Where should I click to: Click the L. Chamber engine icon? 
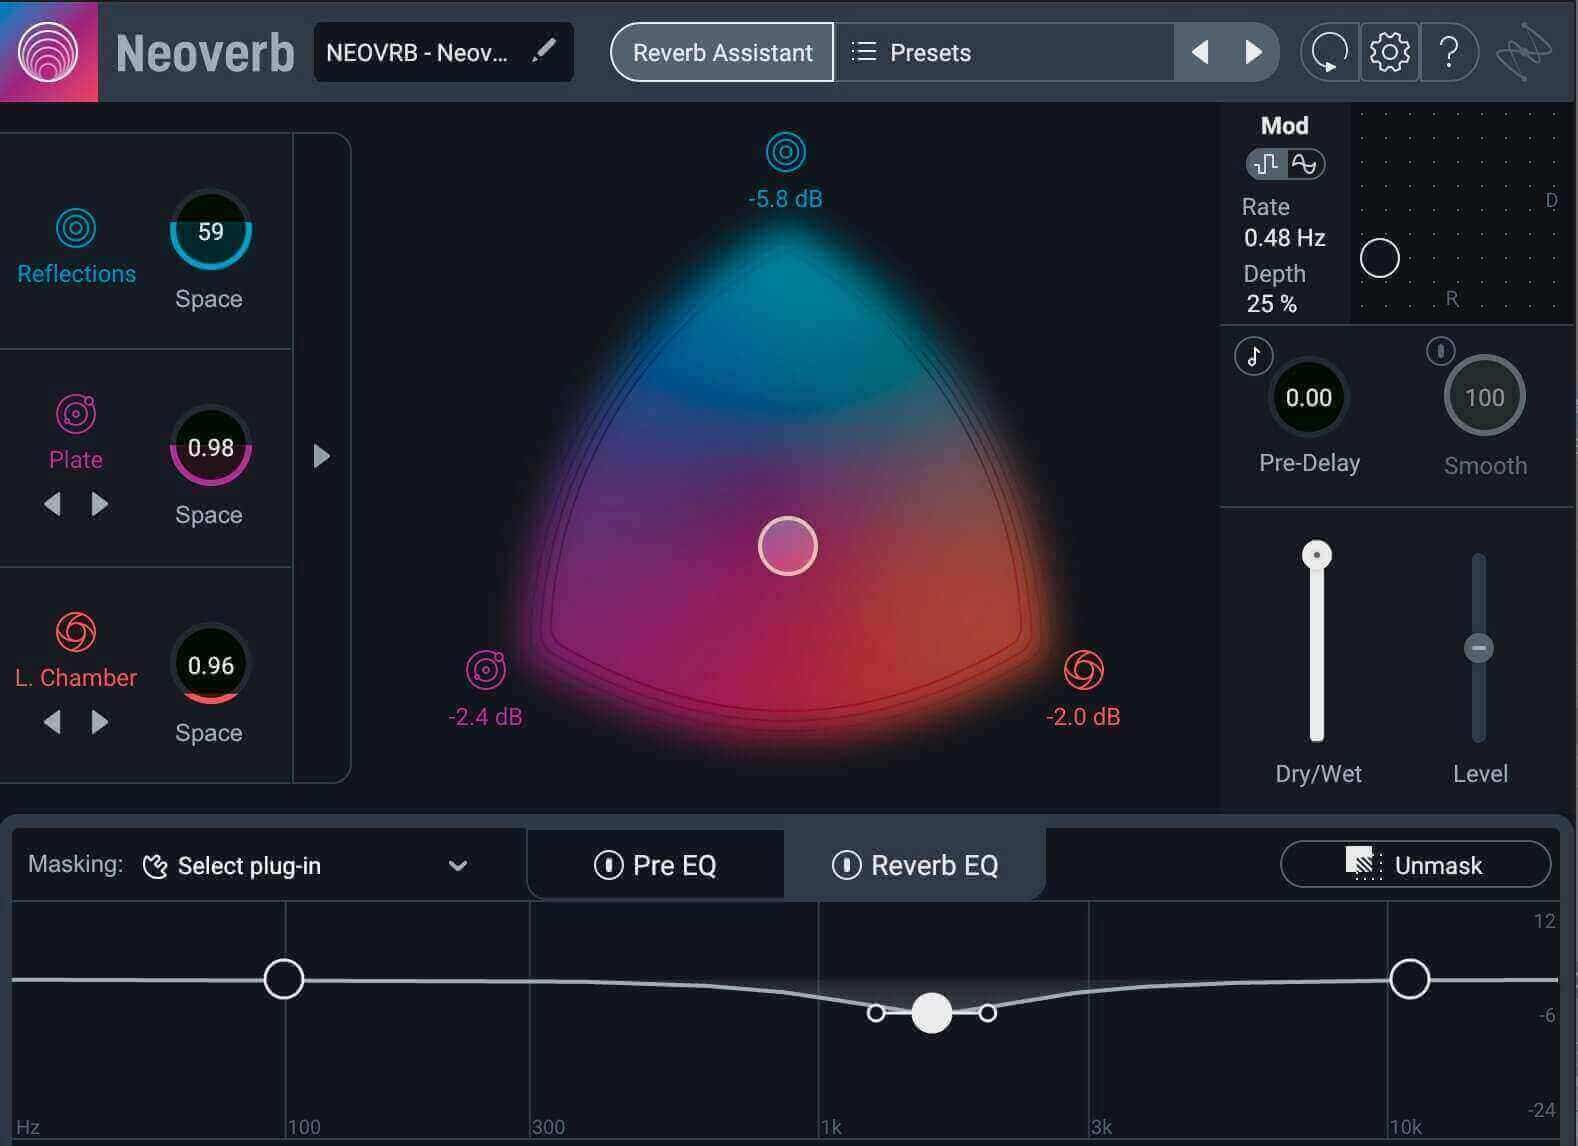[76, 632]
